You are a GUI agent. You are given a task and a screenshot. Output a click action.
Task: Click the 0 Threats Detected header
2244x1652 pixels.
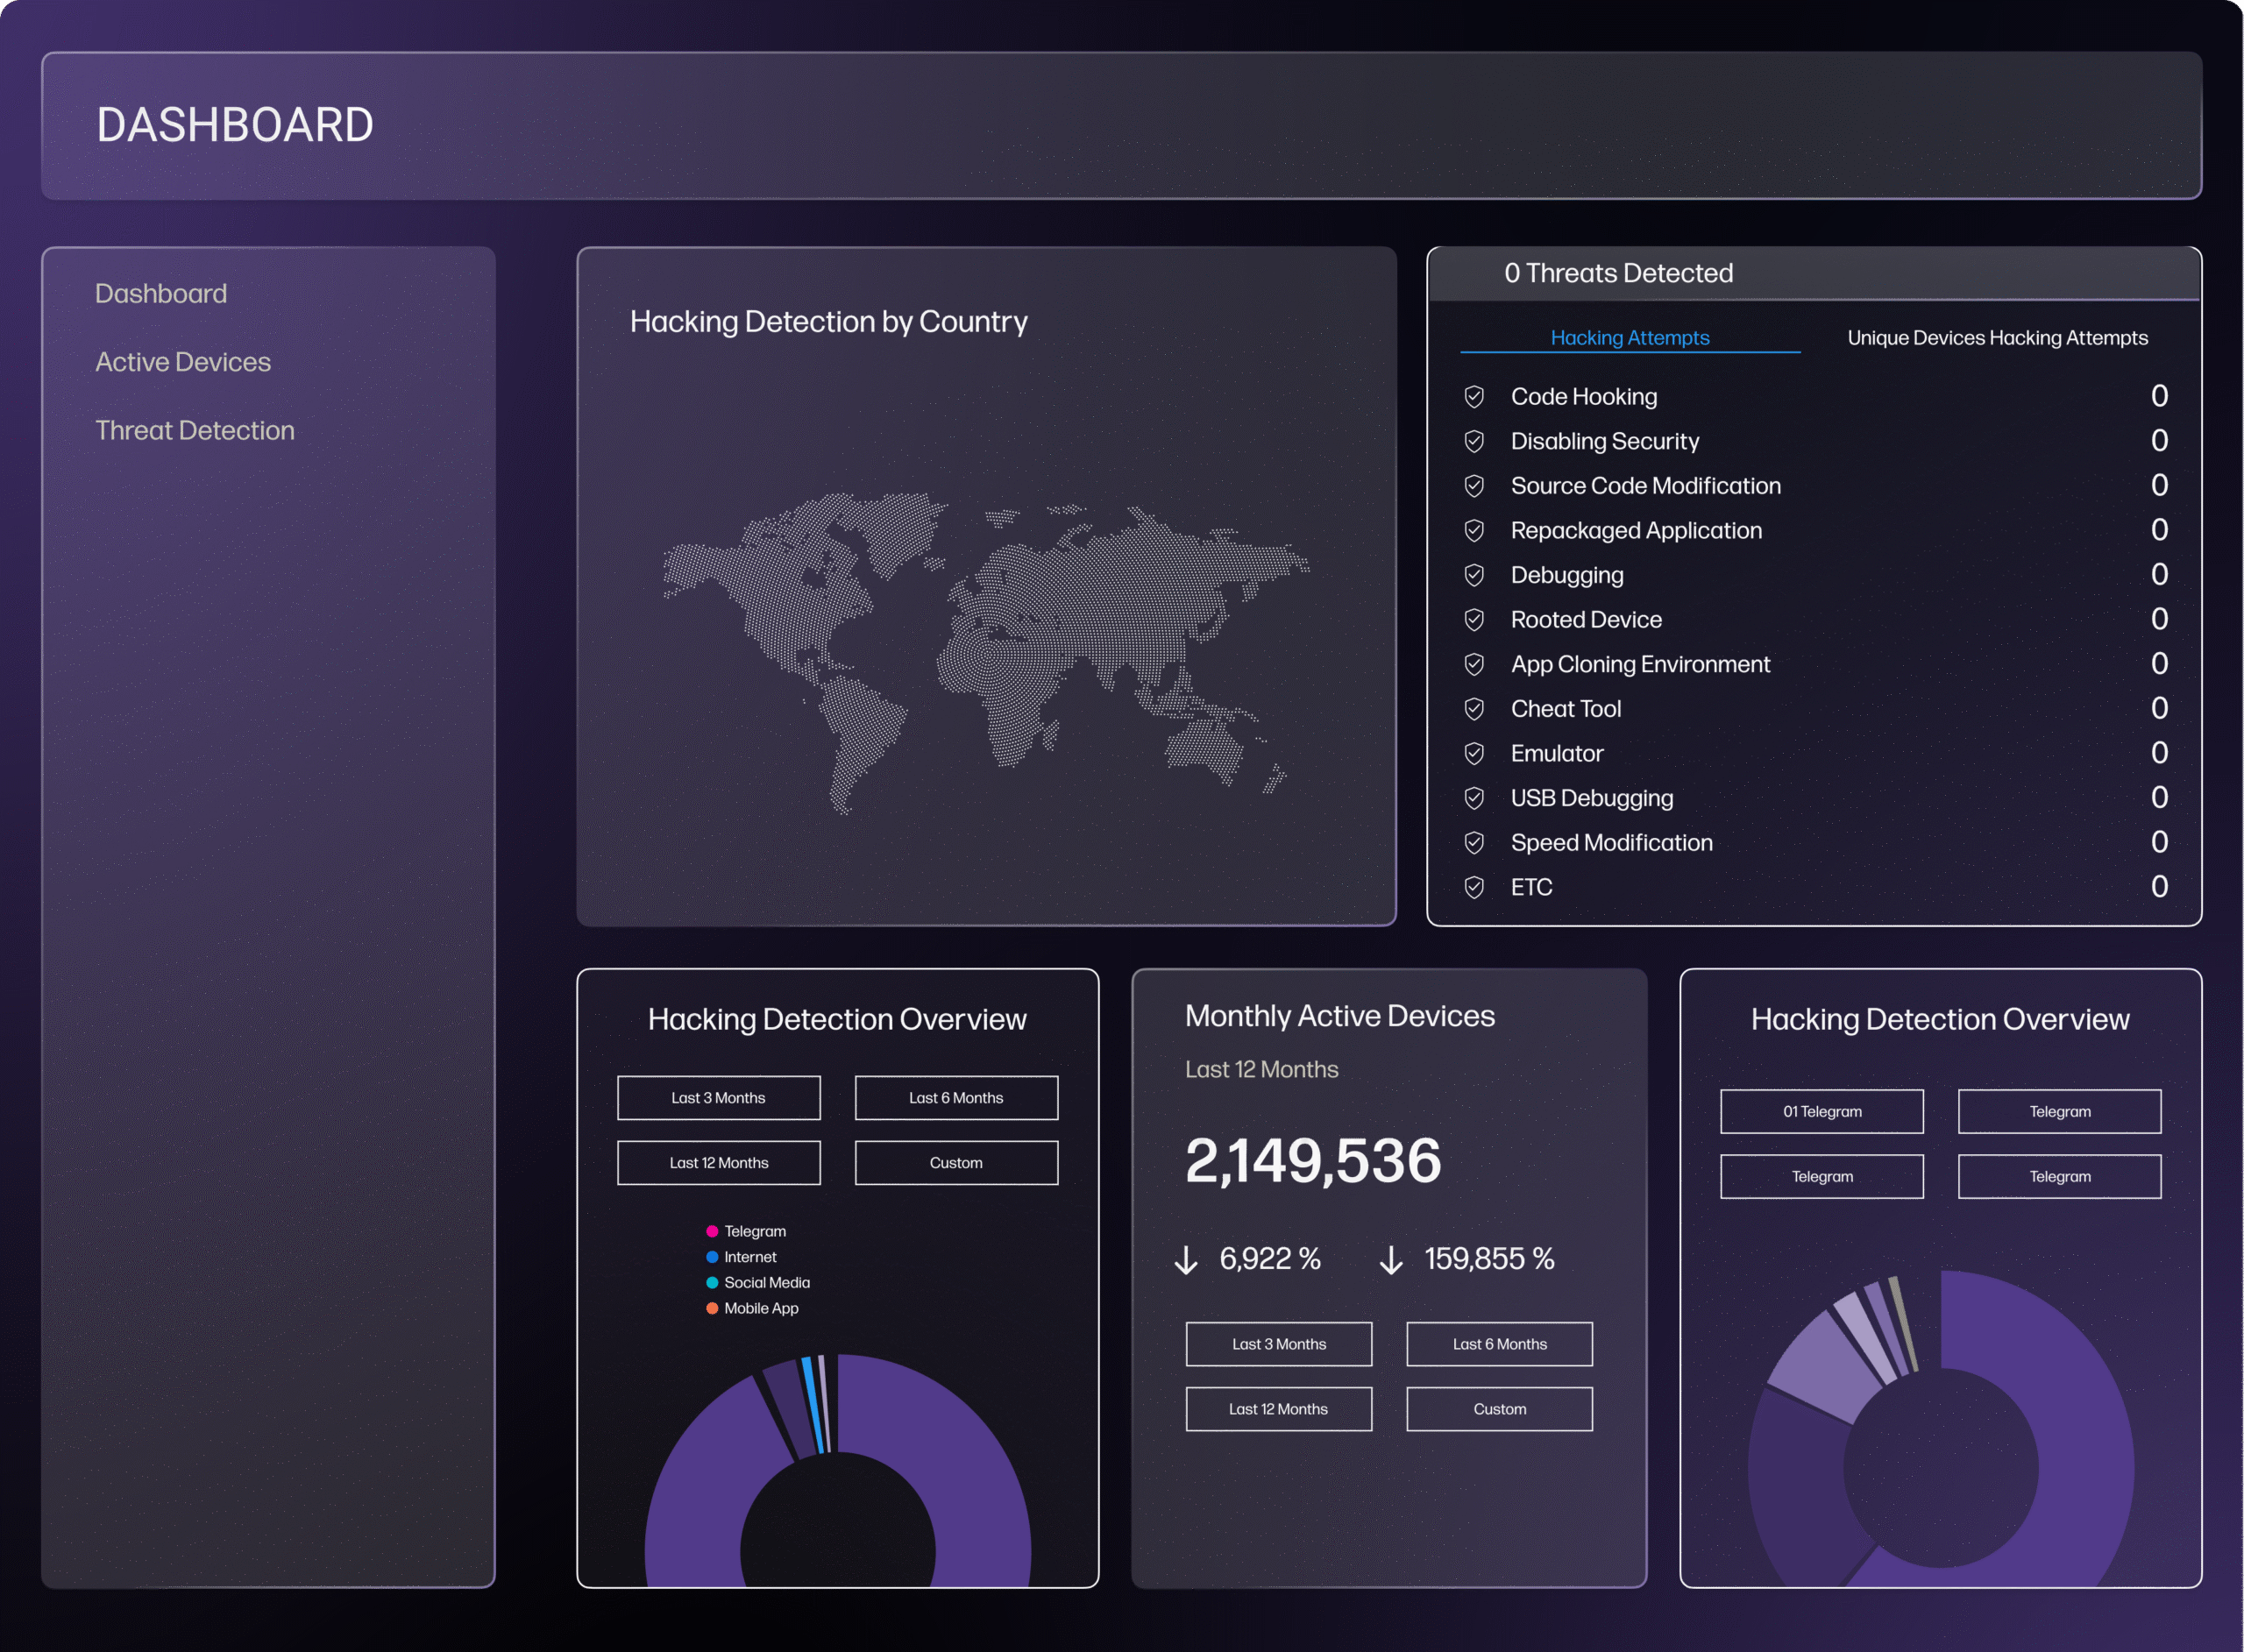pos(1618,273)
